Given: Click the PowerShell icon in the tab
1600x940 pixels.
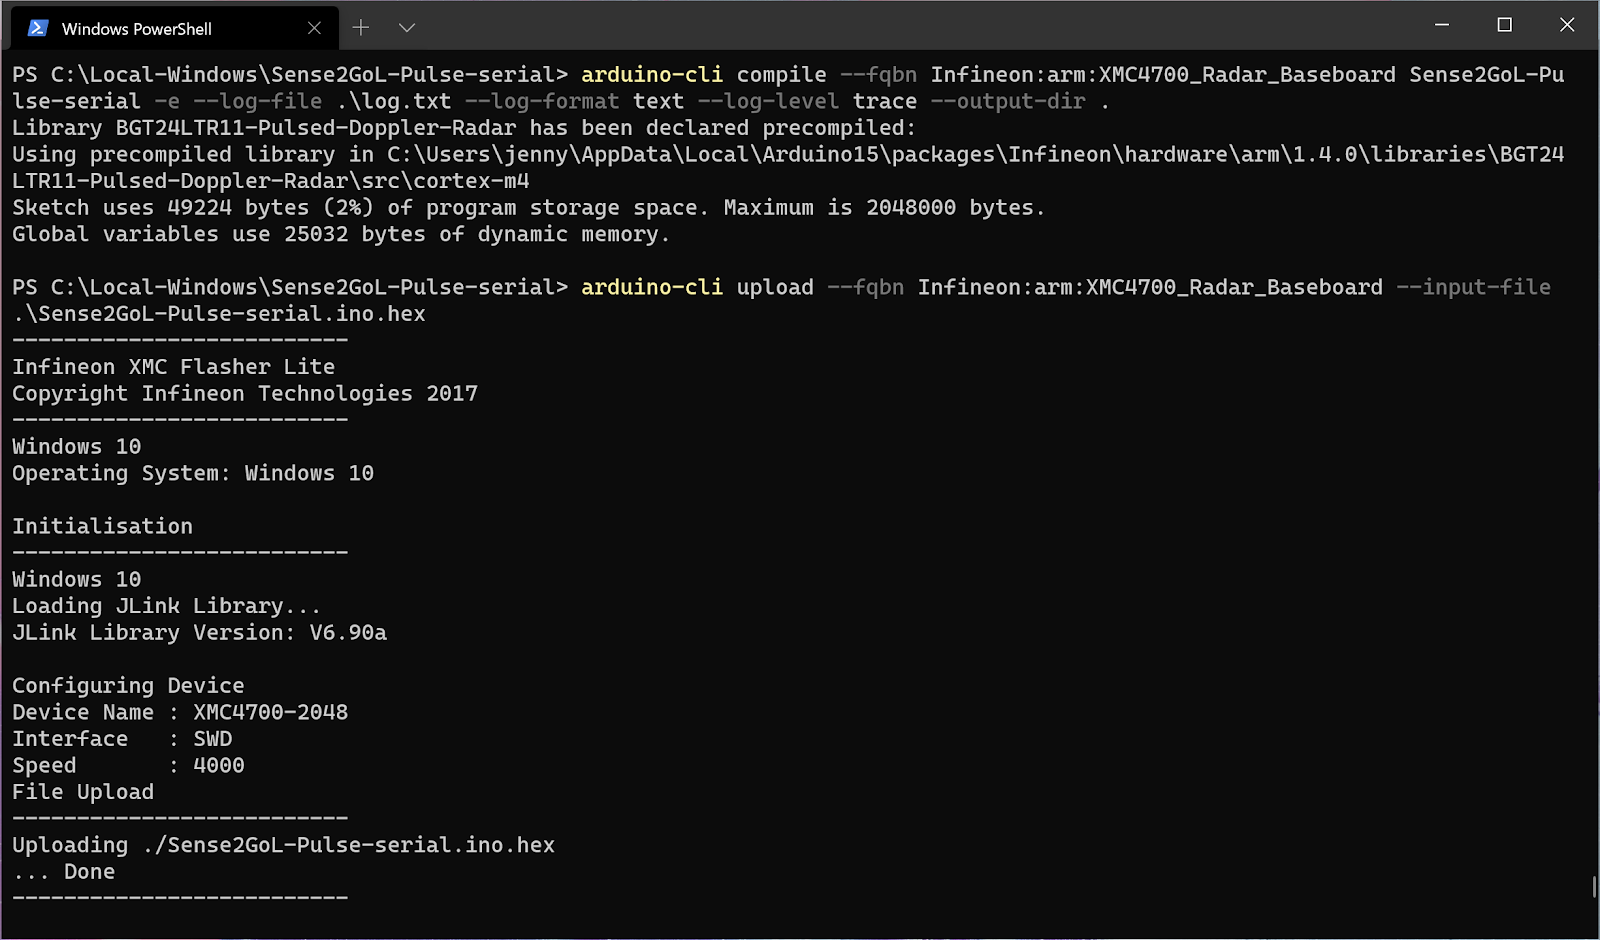Looking at the screenshot, I should pyautogui.click(x=38, y=28).
